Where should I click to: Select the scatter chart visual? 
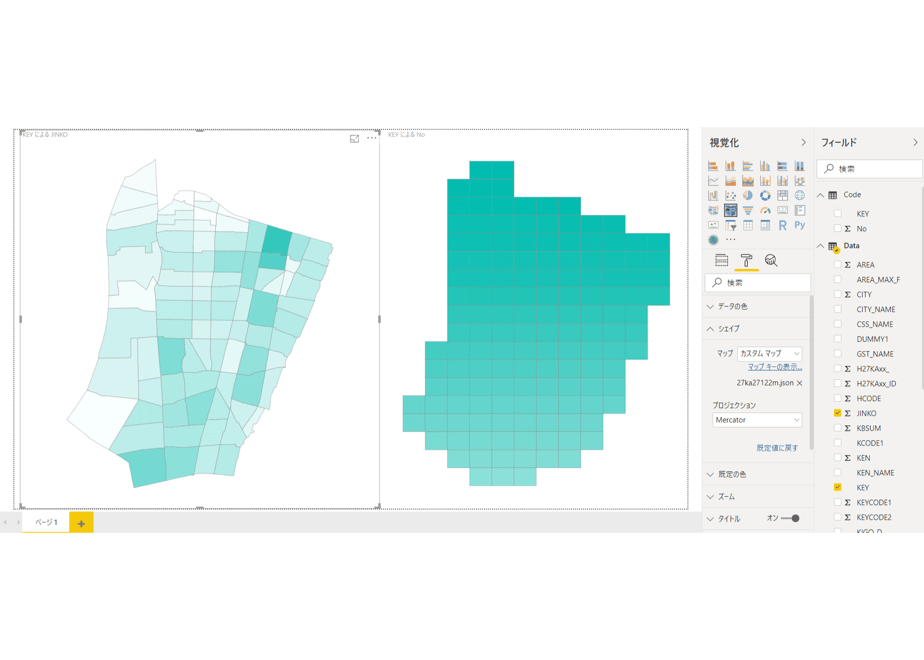click(730, 195)
